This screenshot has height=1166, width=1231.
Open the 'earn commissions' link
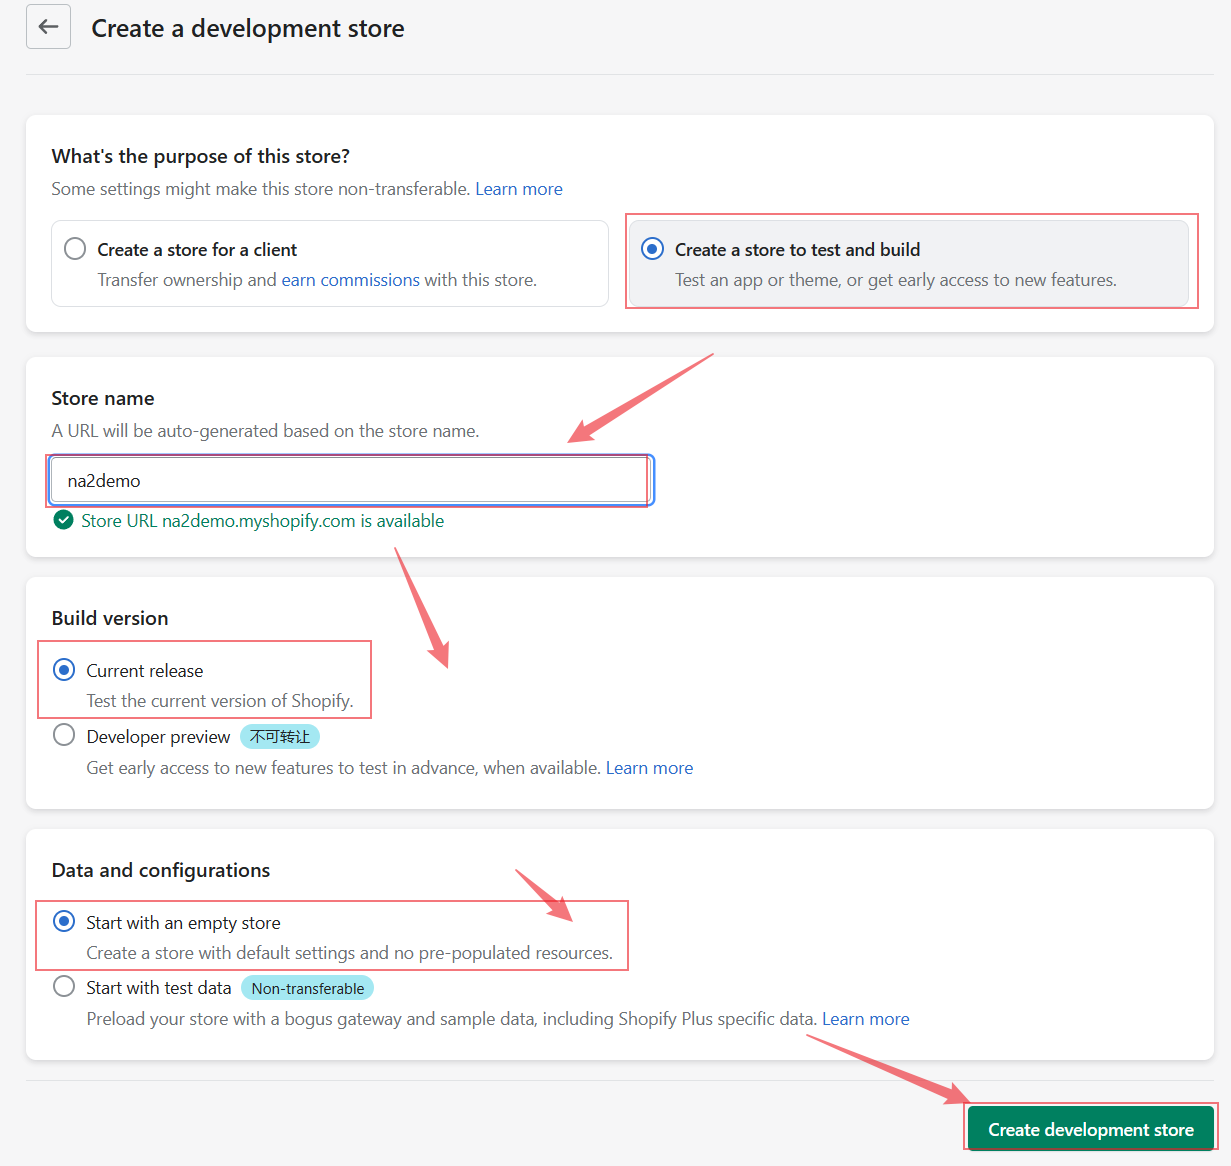(351, 280)
